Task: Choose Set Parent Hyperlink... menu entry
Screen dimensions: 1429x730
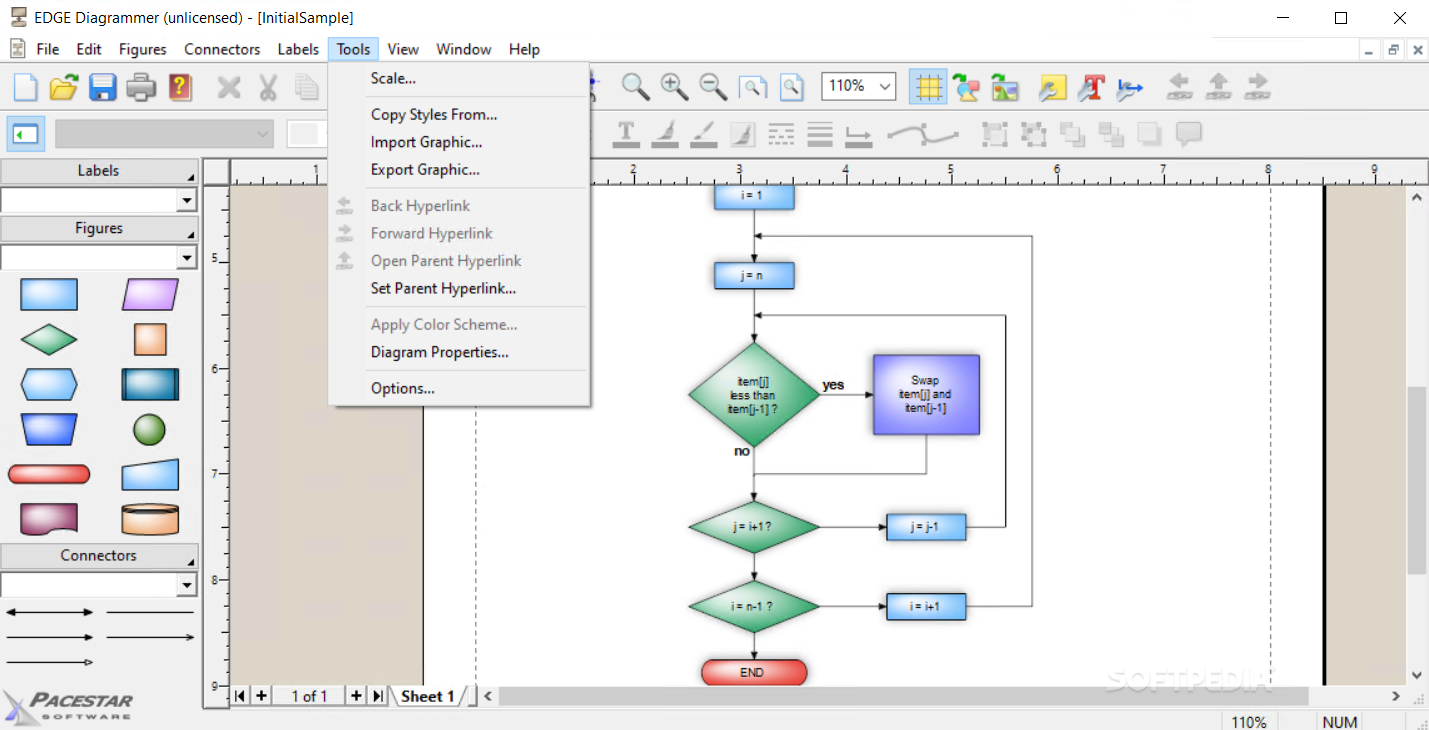Action: [443, 288]
